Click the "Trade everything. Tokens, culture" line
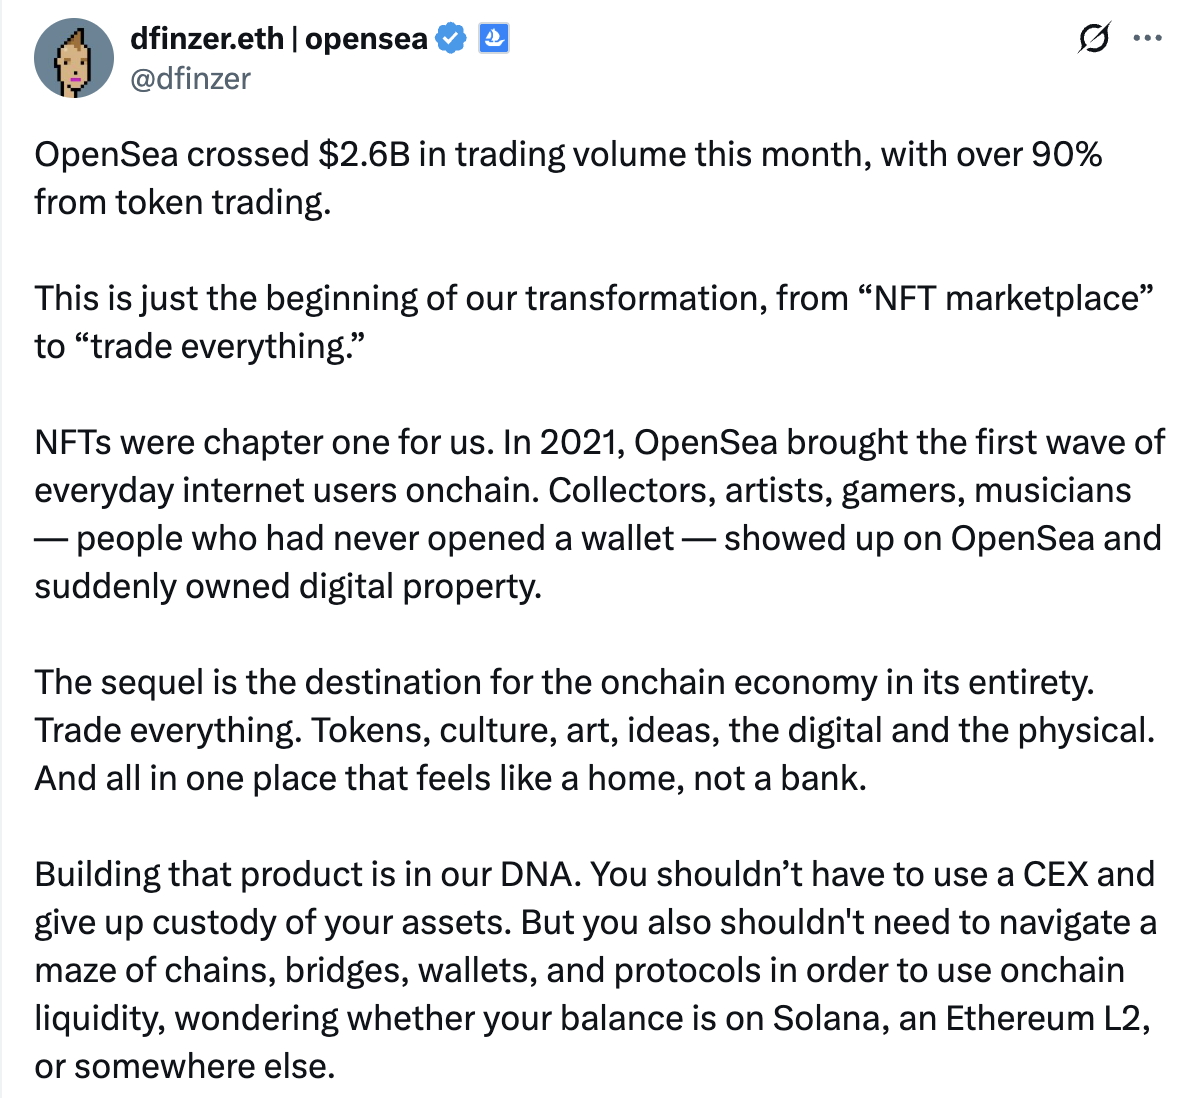Screen dimensions: 1196x1098 (x=594, y=731)
